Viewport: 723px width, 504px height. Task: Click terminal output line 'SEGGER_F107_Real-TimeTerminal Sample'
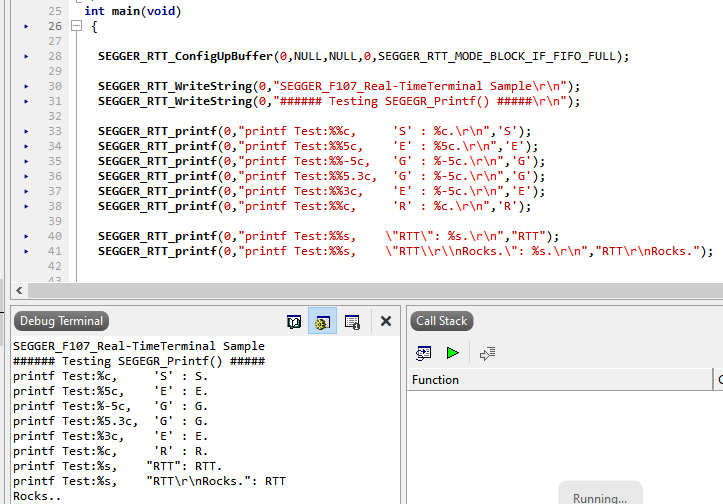(139, 346)
